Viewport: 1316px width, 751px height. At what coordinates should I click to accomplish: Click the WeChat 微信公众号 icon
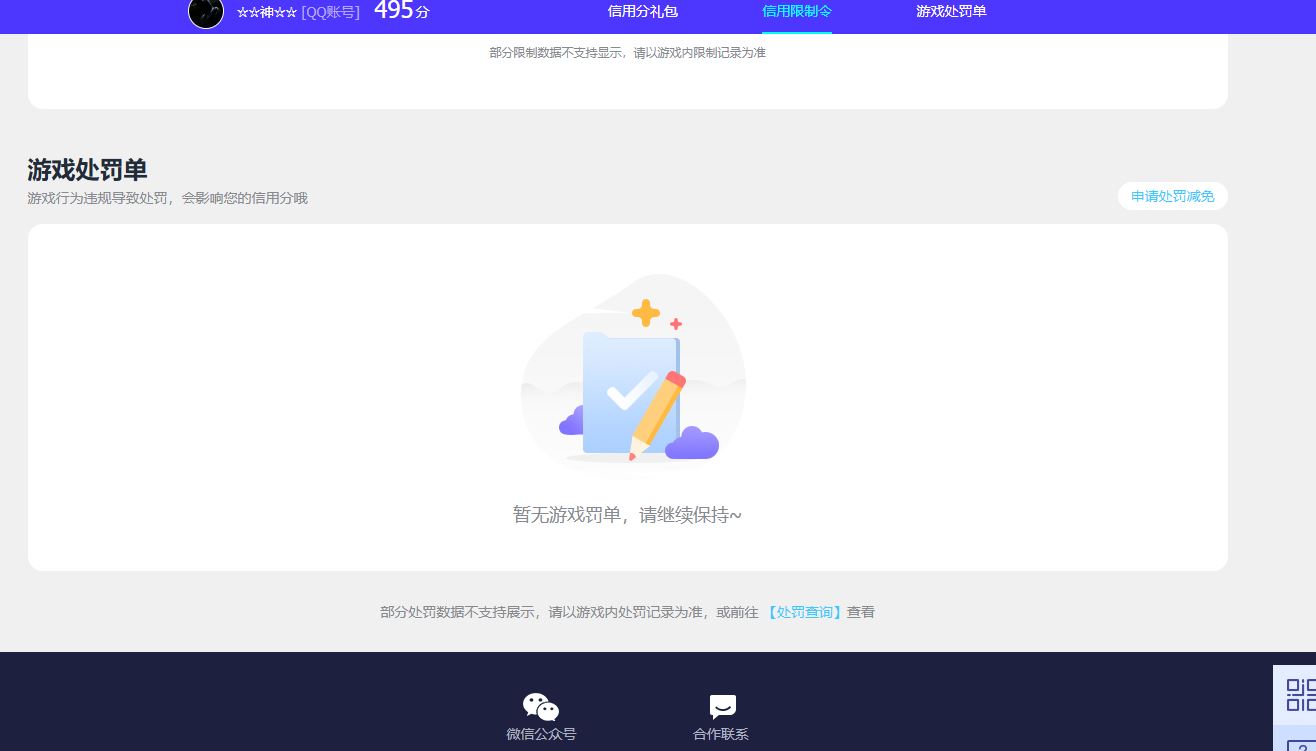coord(541,707)
